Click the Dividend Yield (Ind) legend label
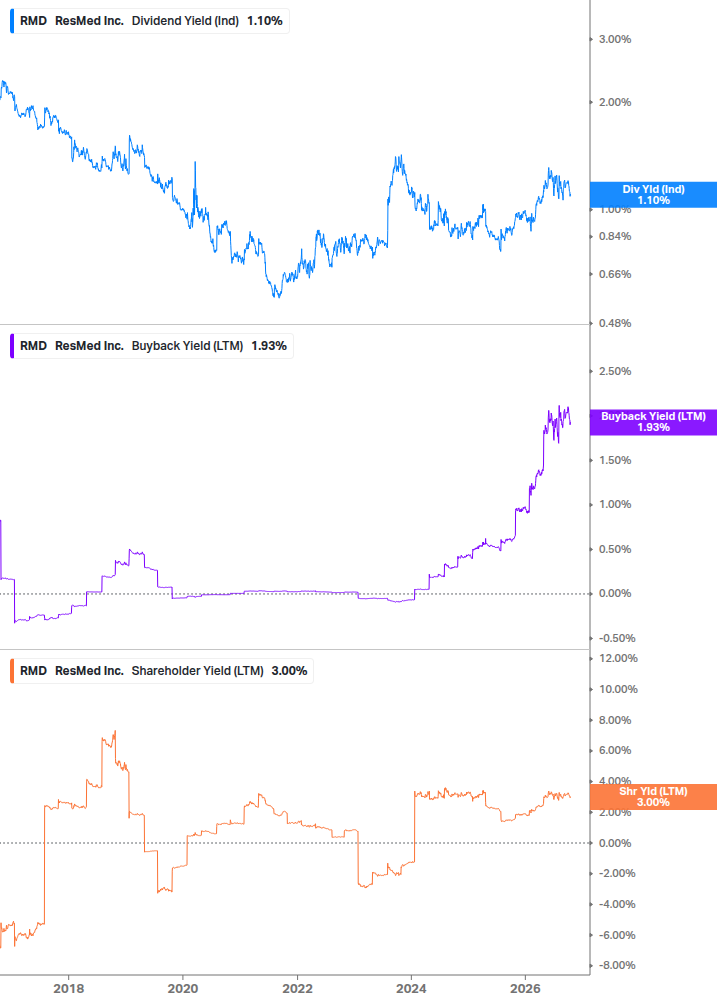This screenshot has width=717, height=1005. tap(185, 21)
